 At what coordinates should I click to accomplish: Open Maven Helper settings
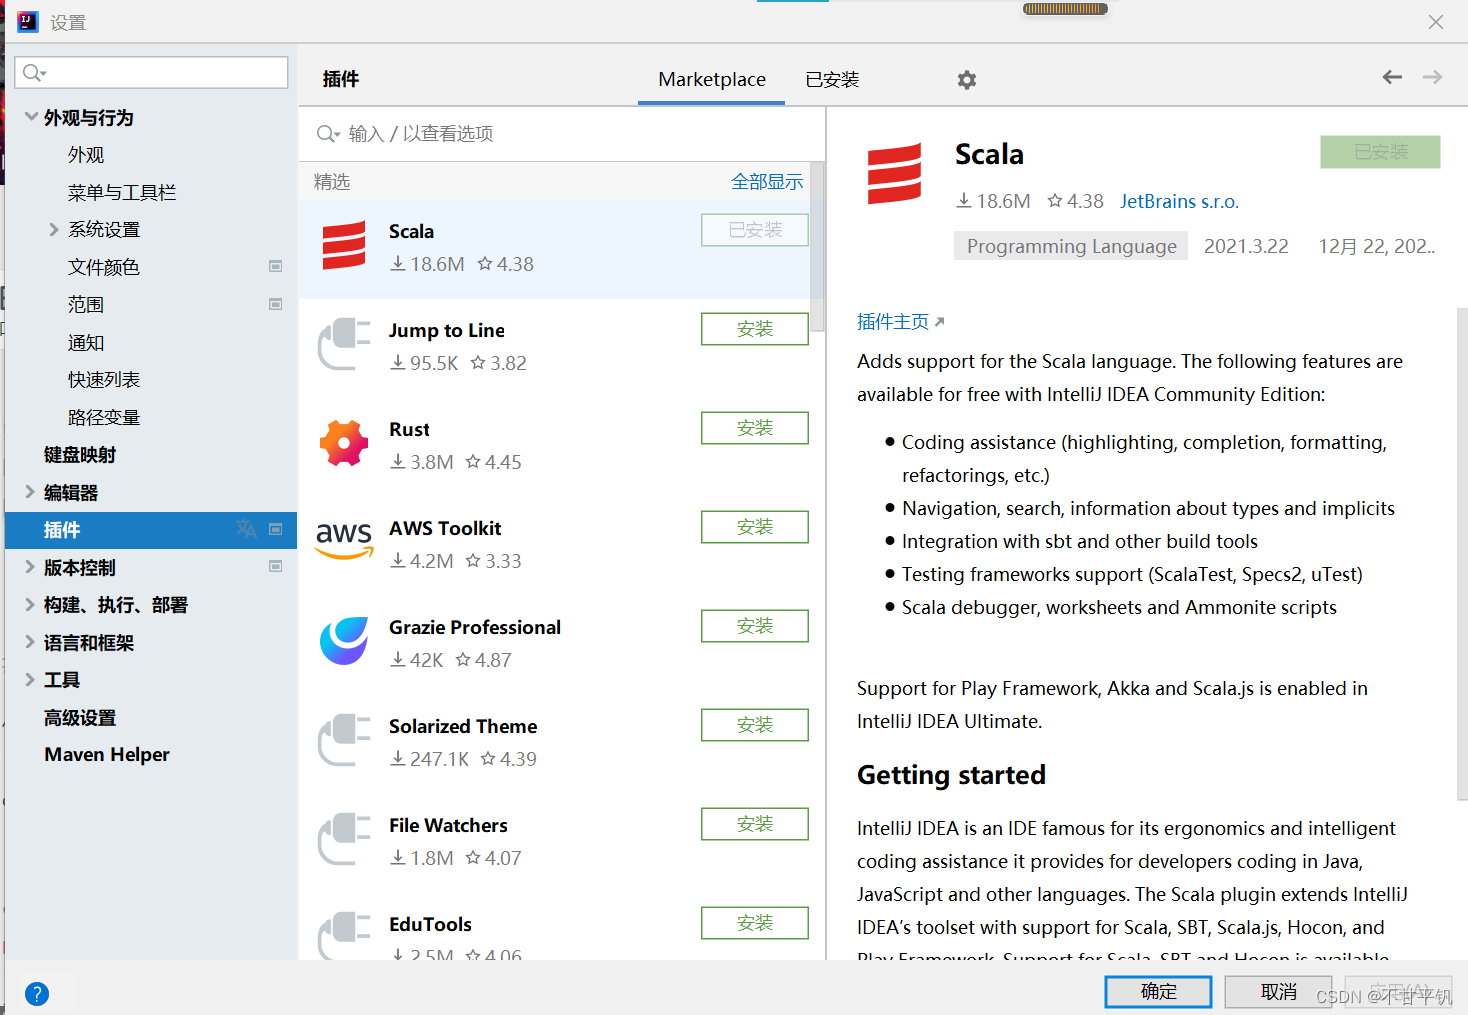[x=107, y=754]
